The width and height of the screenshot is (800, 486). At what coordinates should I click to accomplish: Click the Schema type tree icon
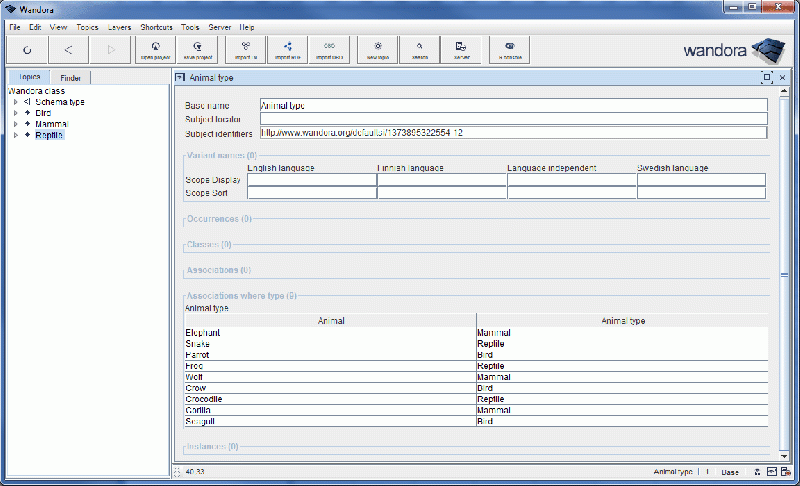(x=27, y=102)
